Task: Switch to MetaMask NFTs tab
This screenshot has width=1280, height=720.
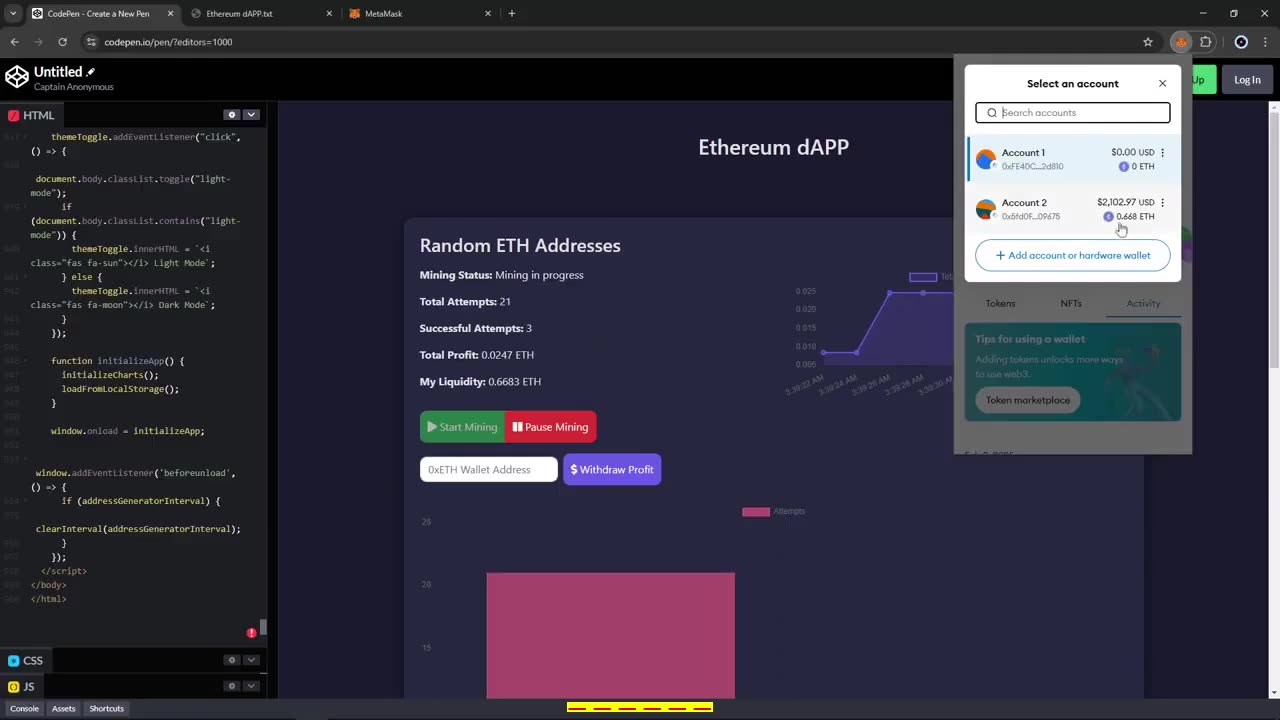Action: pyautogui.click(x=1071, y=304)
